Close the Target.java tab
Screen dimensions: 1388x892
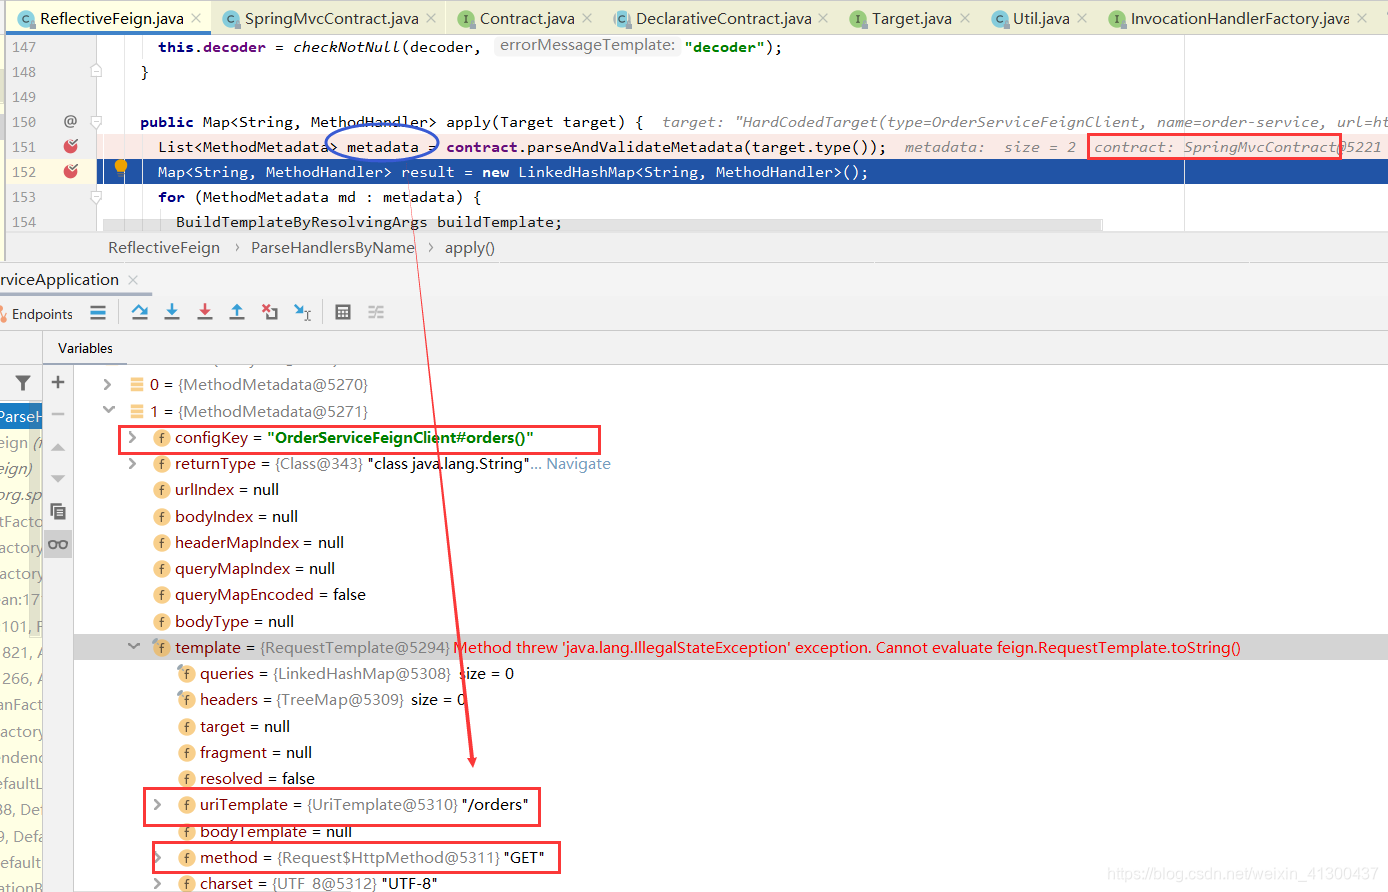tap(965, 18)
